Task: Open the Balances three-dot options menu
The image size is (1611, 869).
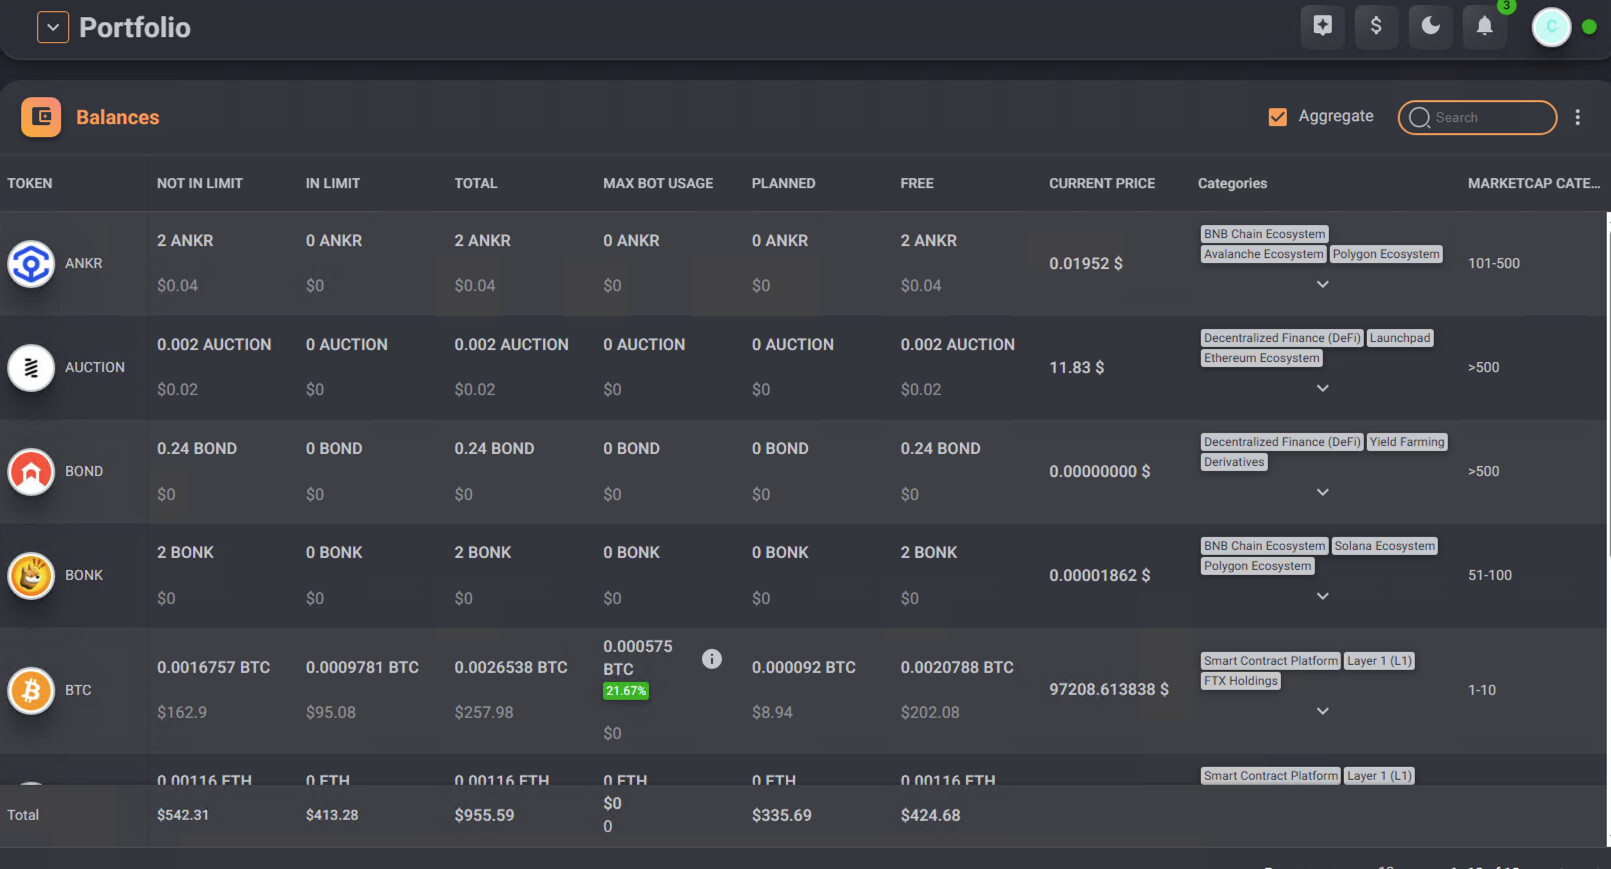Action: (1577, 117)
